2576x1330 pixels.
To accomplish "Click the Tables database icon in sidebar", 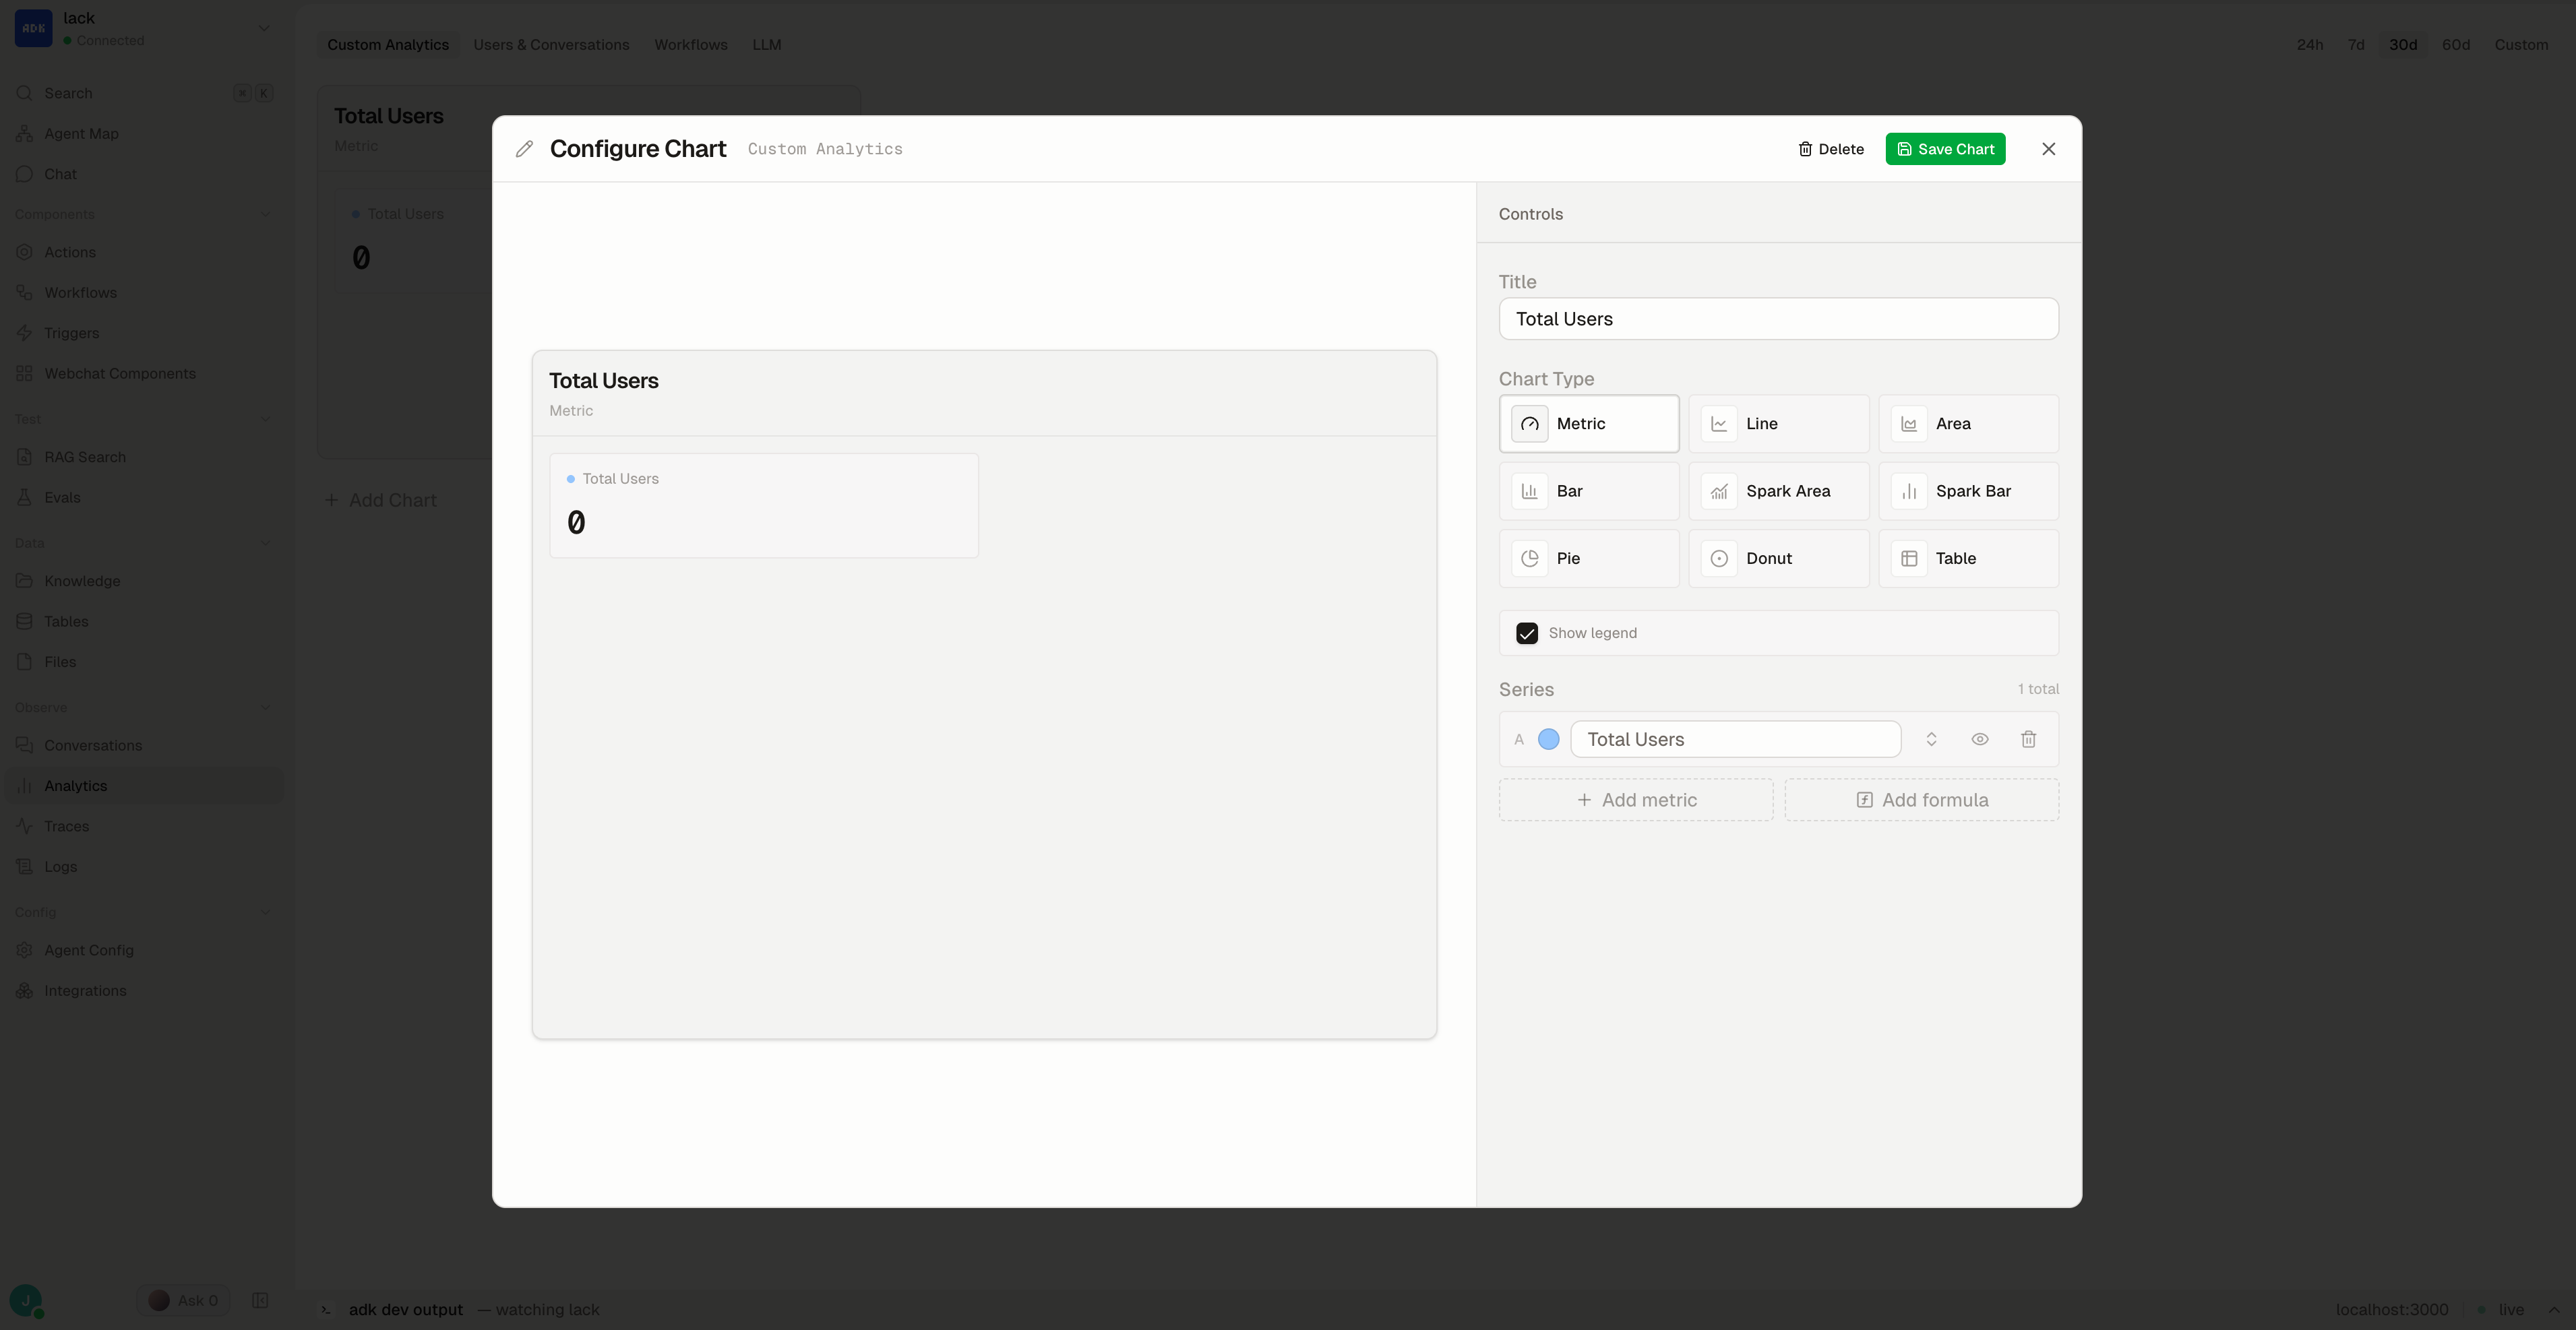I will coord(24,621).
